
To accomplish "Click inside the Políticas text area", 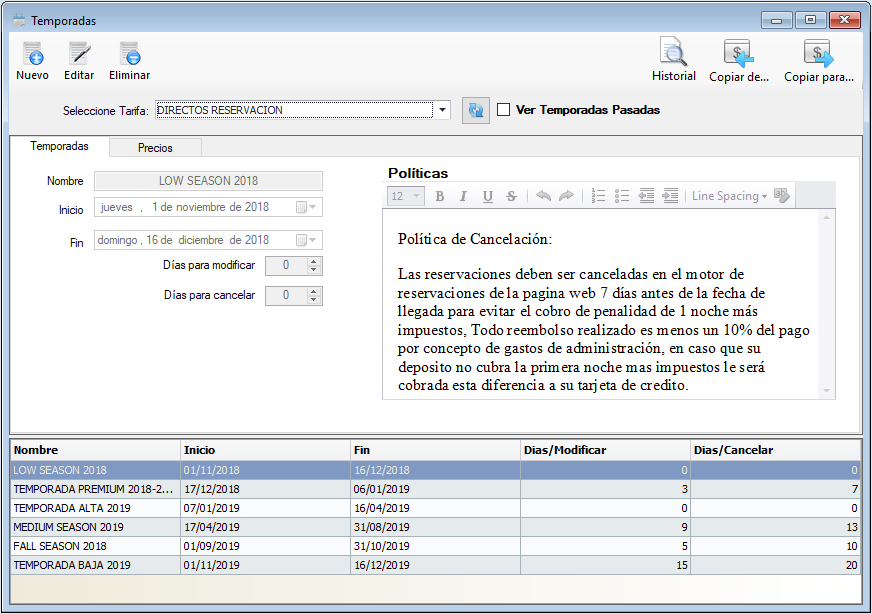I will click(601, 304).
